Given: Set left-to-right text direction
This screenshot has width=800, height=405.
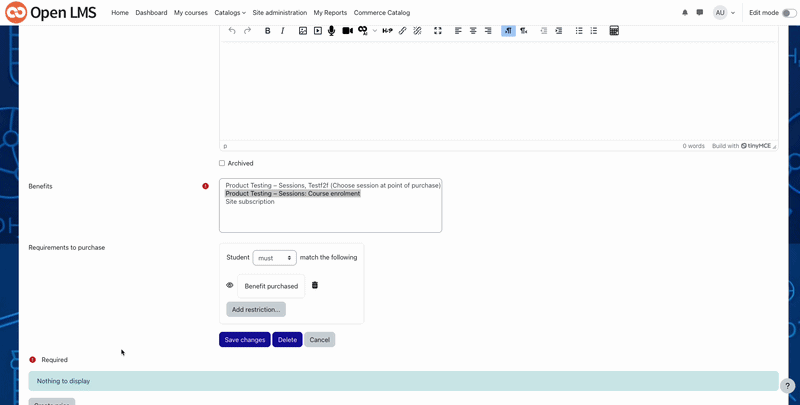Looking at the screenshot, I should pyautogui.click(x=508, y=31).
